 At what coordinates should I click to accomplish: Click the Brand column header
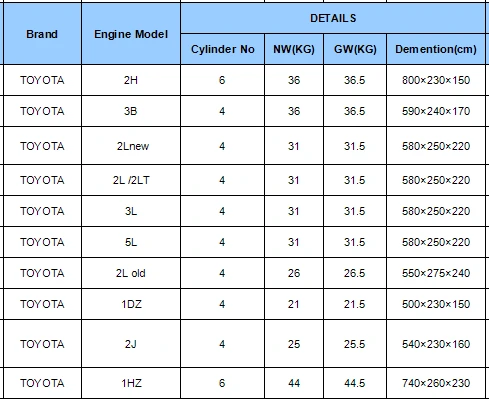point(42,34)
